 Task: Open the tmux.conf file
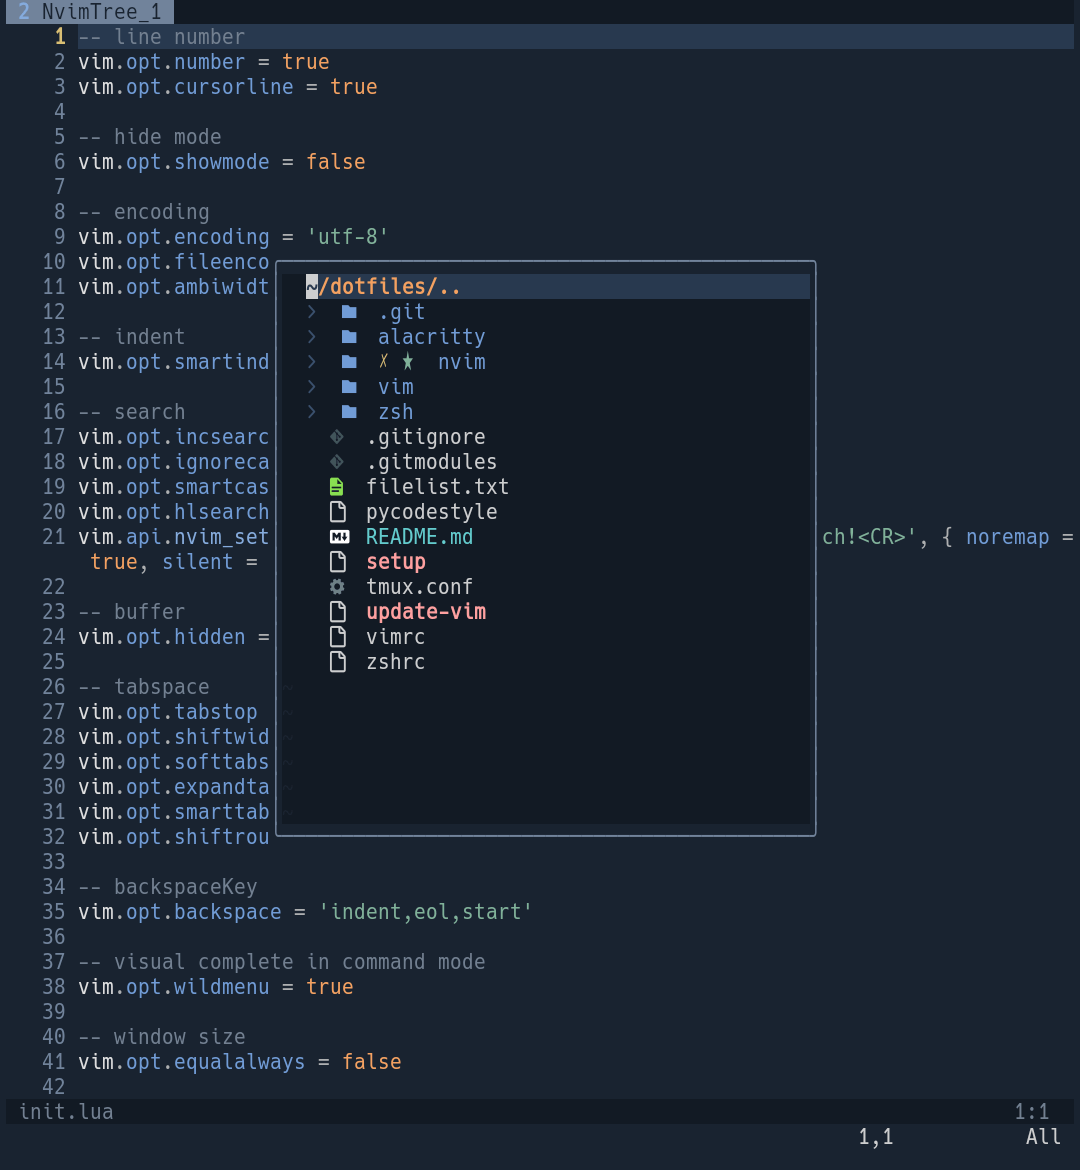pos(419,587)
